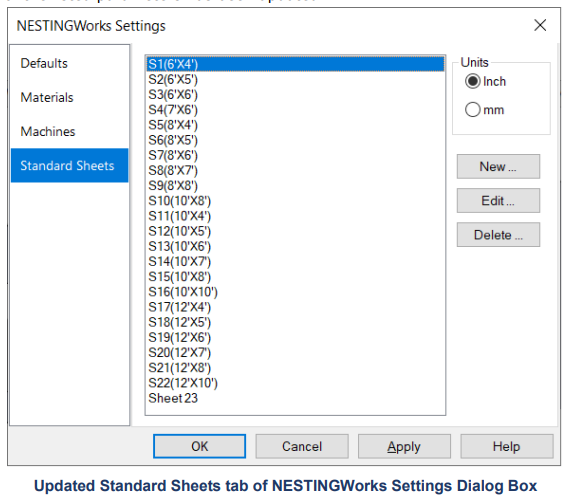This screenshot has width=569, height=496.
Task: Select sheet S1(6'X4') in list
Action: (295, 64)
